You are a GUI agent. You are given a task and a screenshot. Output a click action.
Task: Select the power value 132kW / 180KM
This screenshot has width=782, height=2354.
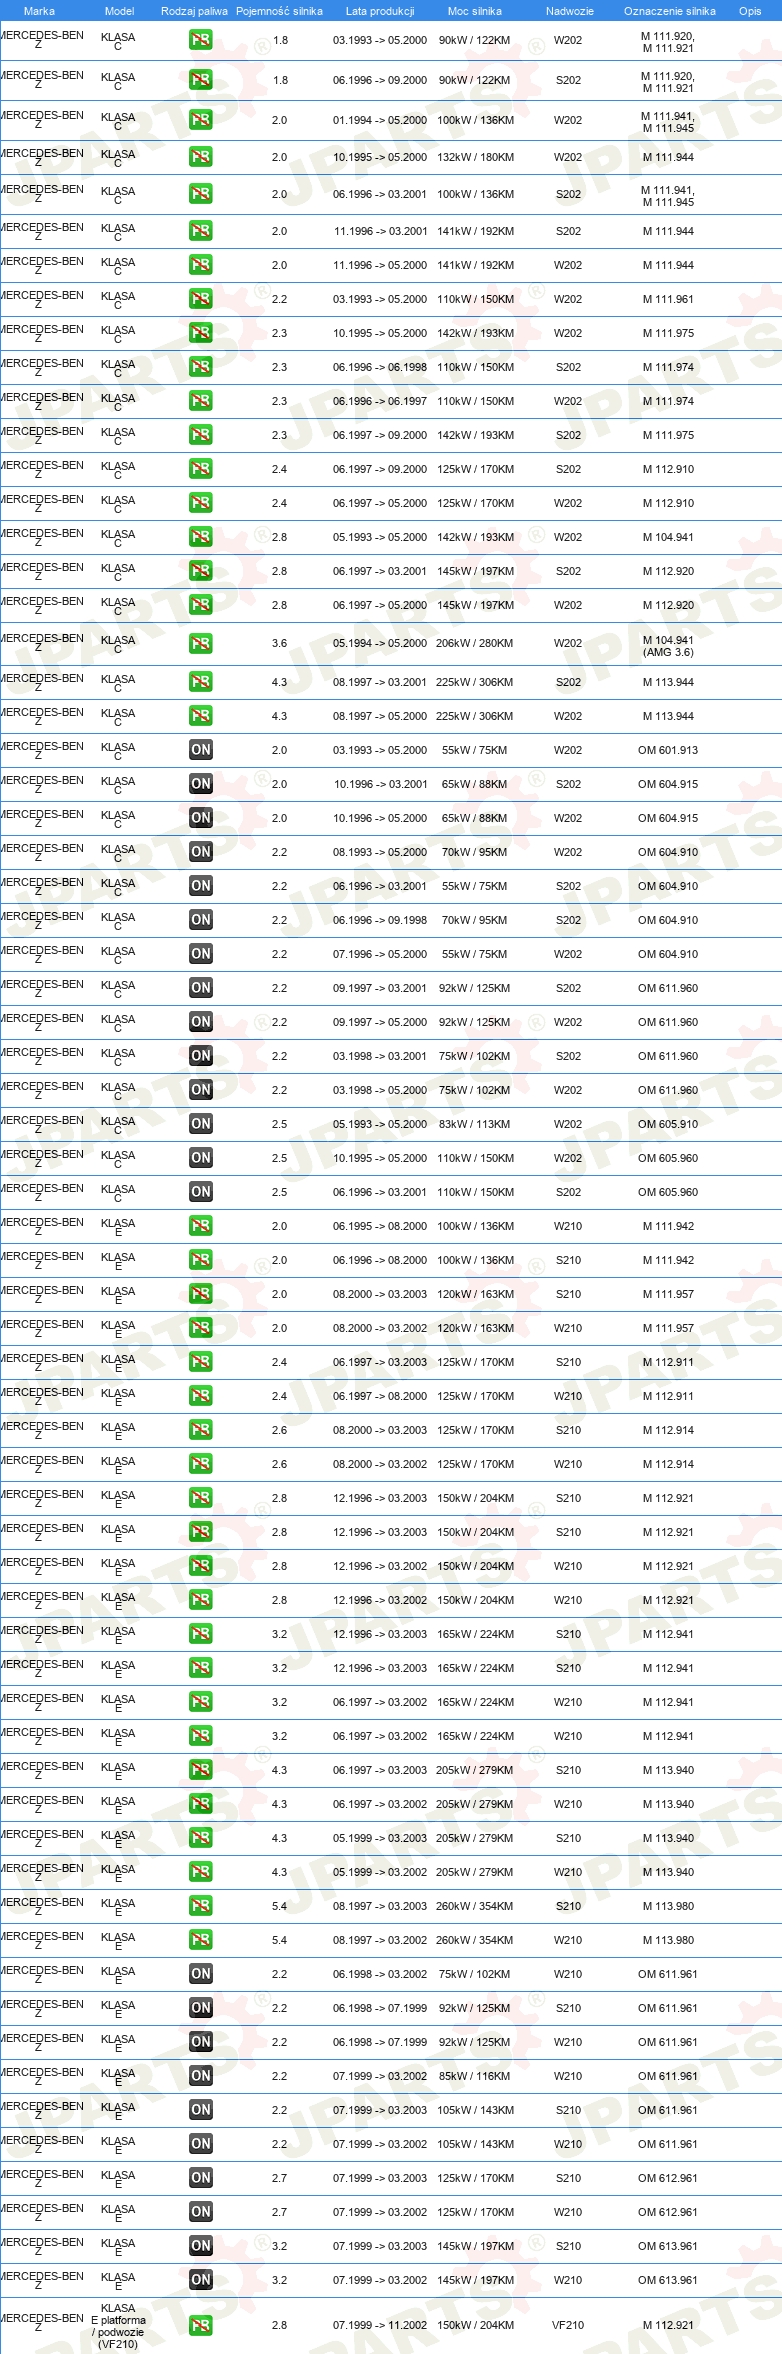click(x=475, y=157)
